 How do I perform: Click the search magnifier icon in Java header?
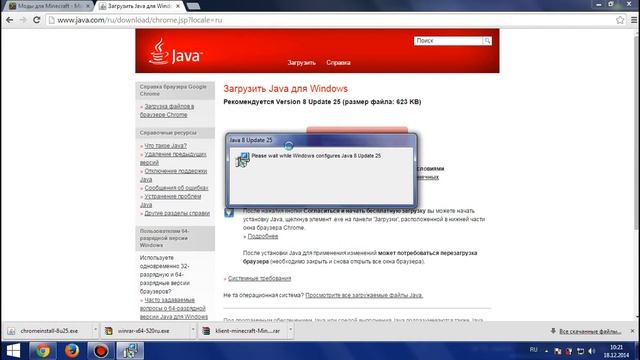click(x=487, y=41)
